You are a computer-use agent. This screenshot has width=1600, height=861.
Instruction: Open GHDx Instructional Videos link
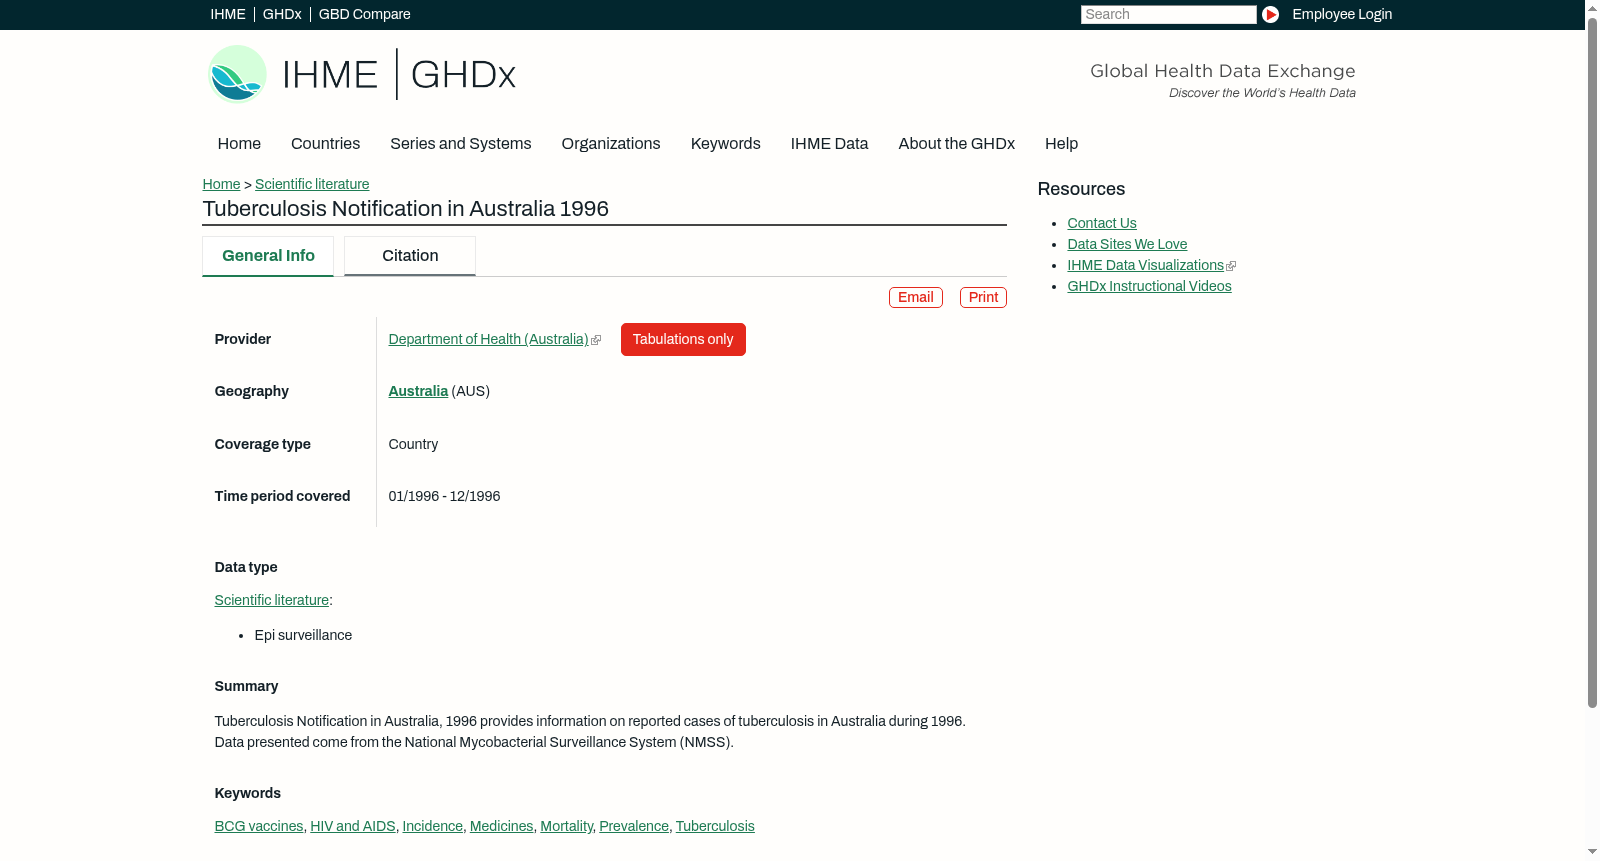[x=1149, y=287]
